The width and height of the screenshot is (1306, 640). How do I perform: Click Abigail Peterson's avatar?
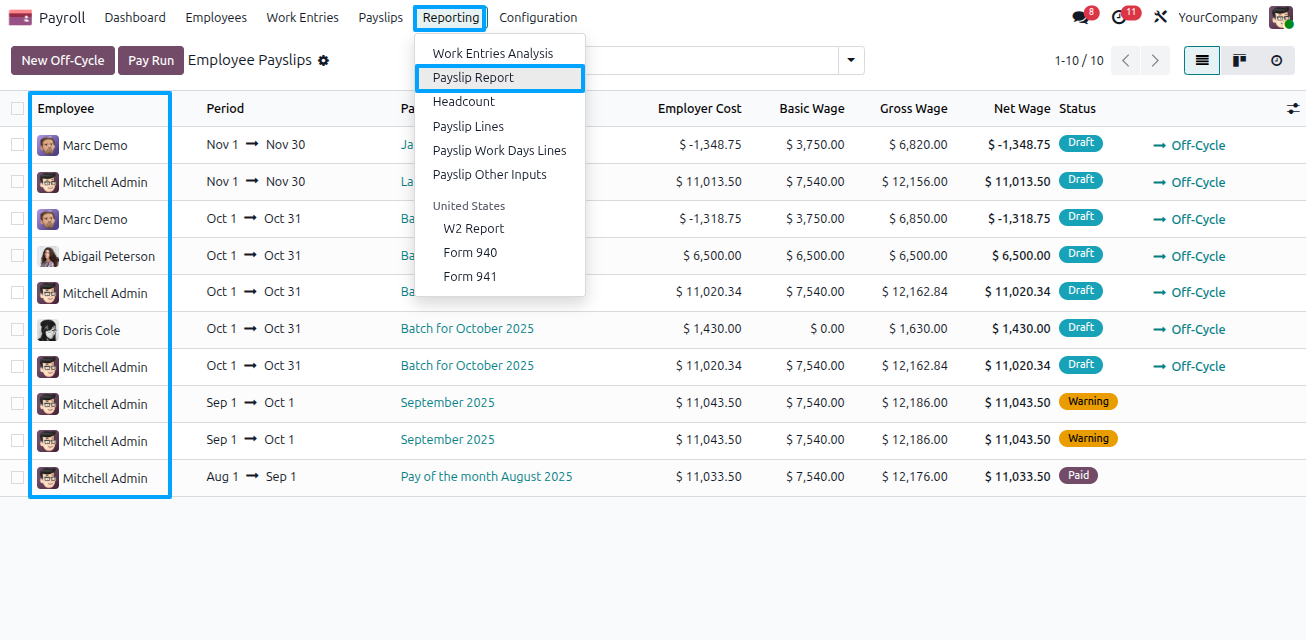48,256
